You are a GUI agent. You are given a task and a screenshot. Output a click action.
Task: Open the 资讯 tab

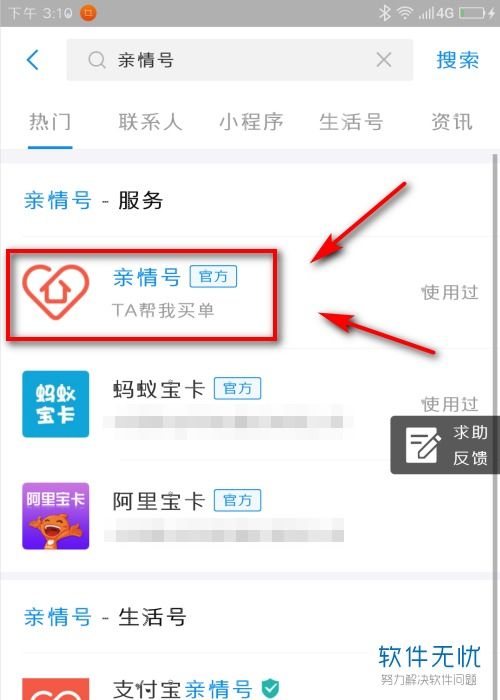(452, 122)
